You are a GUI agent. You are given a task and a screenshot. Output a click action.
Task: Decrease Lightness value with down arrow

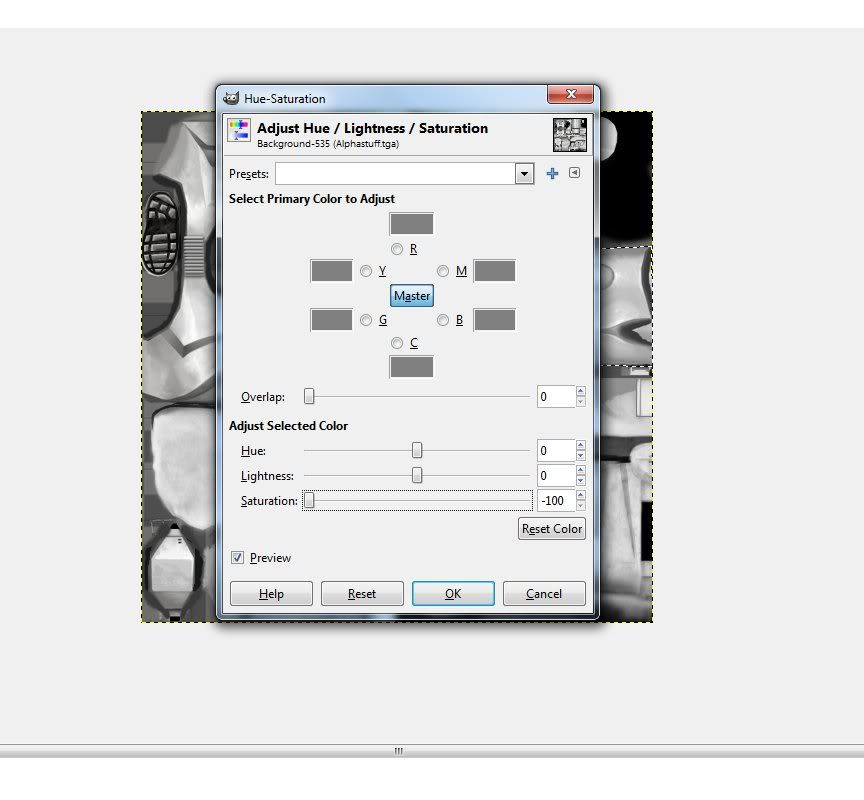point(580,481)
